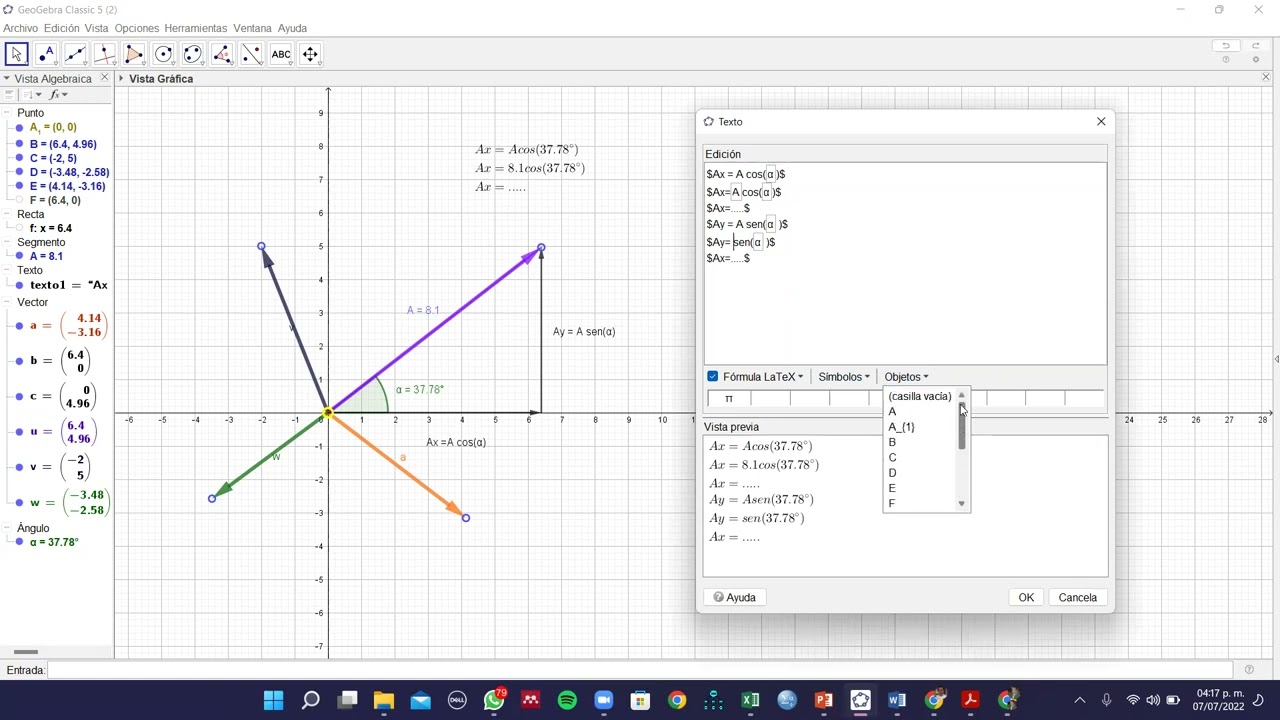Click Cancela in the Texto dialog

click(x=1078, y=597)
